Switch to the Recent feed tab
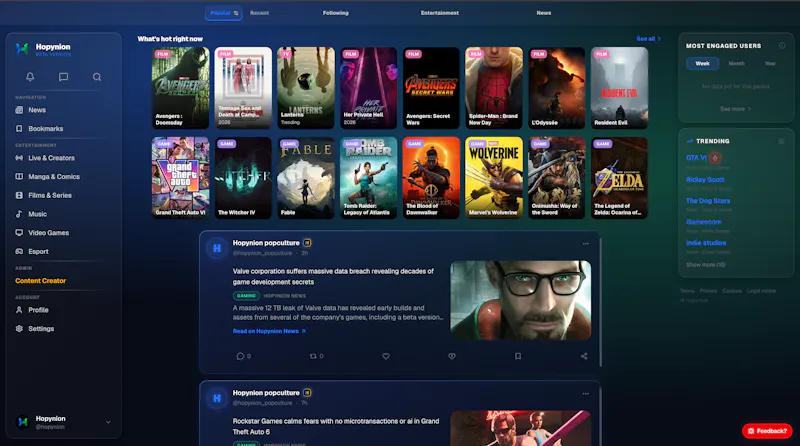Screen dimensions: 800x446 [x=259, y=13]
